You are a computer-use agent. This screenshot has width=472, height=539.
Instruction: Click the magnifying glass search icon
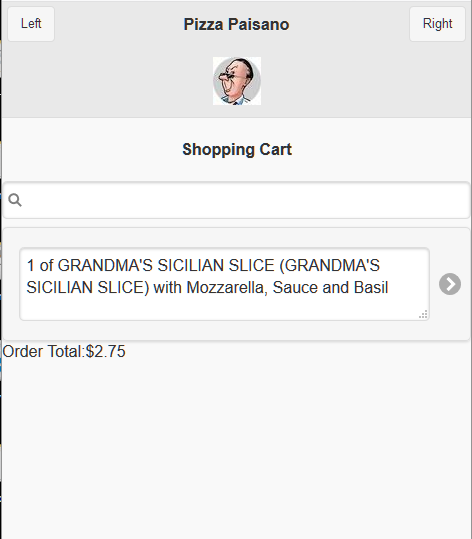click(x=15, y=200)
